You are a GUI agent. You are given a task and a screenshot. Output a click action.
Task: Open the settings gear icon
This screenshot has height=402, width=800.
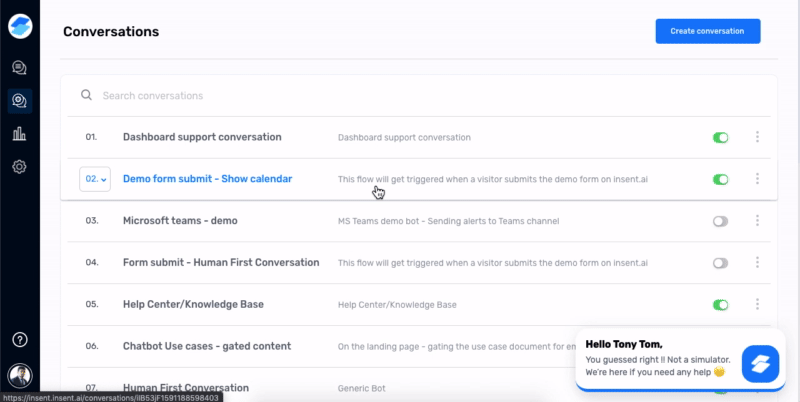coord(19,167)
